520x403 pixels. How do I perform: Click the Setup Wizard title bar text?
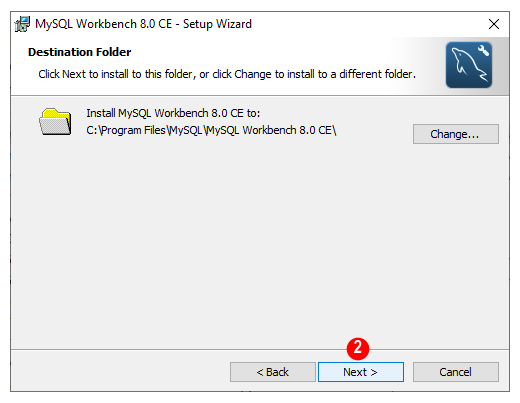pyautogui.click(x=144, y=24)
